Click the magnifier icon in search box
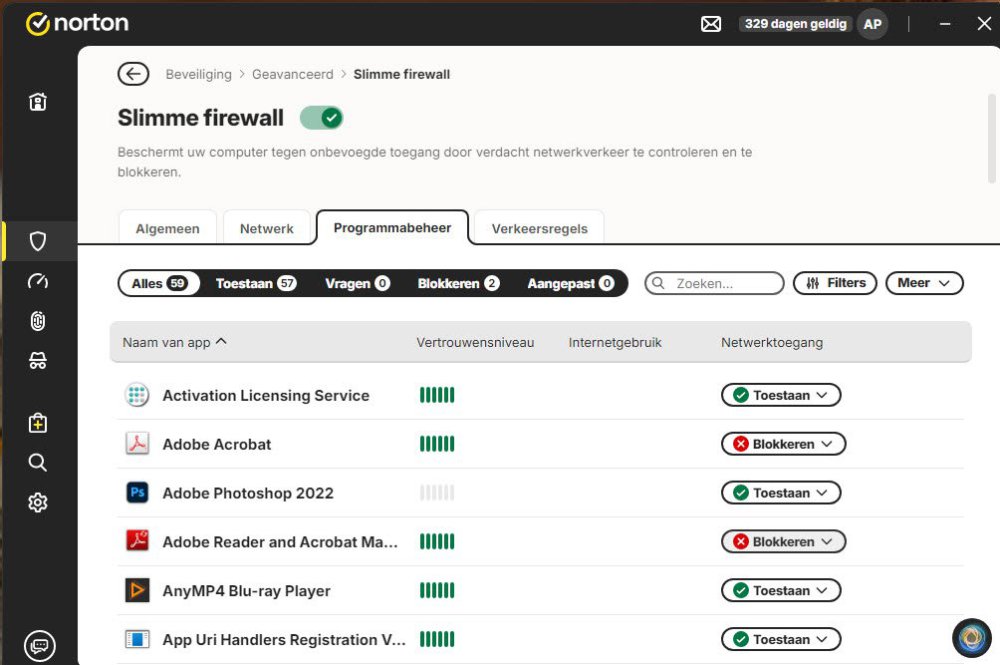This screenshot has height=665, width=1000. click(x=659, y=283)
